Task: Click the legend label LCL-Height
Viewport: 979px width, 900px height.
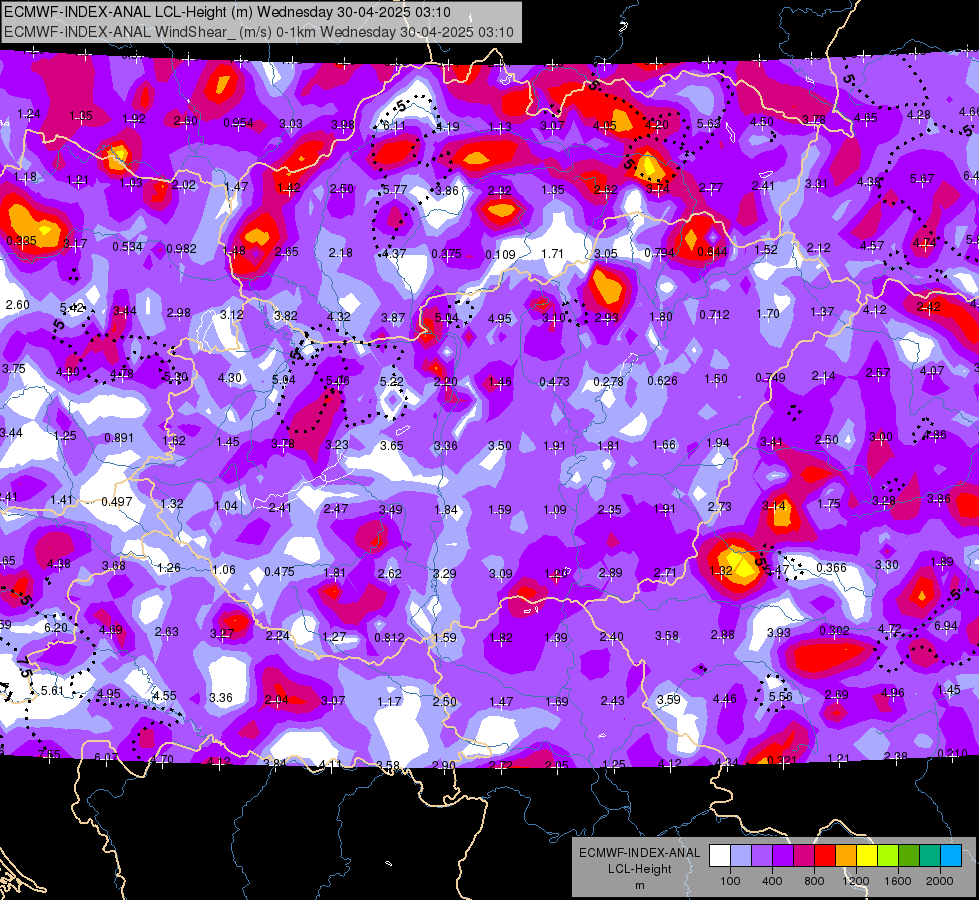Action: pos(640,869)
